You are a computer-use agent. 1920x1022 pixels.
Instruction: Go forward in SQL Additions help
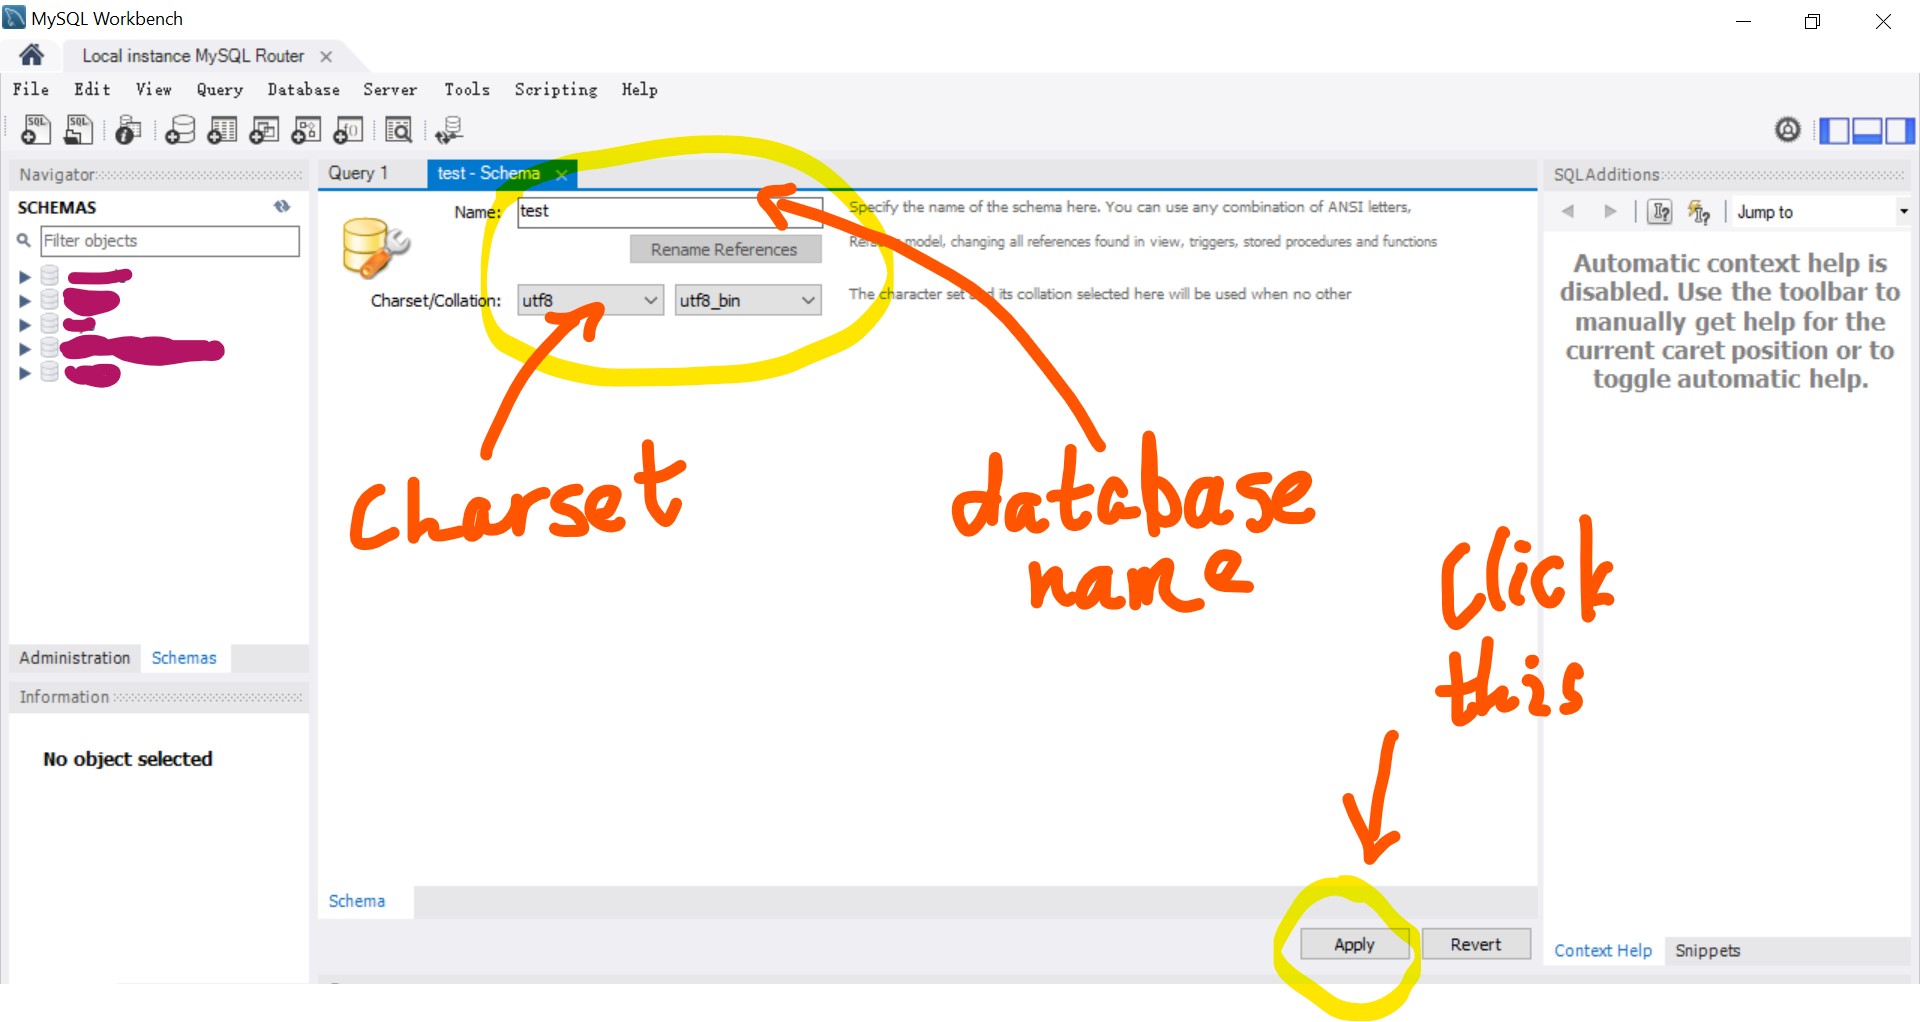click(1610, 211)
